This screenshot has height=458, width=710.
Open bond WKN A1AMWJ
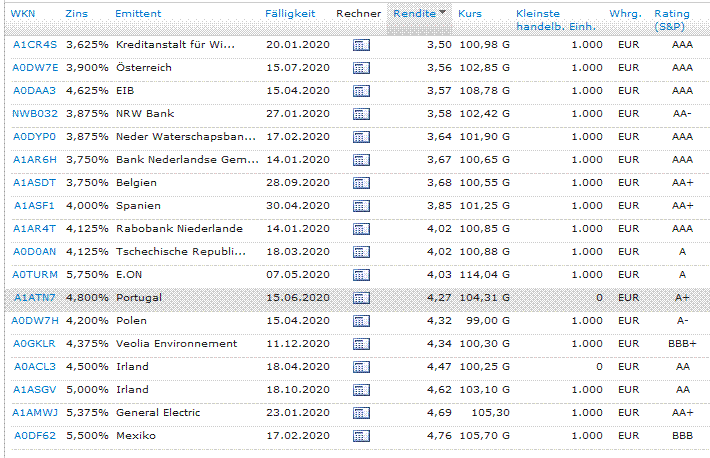(35, 413)
